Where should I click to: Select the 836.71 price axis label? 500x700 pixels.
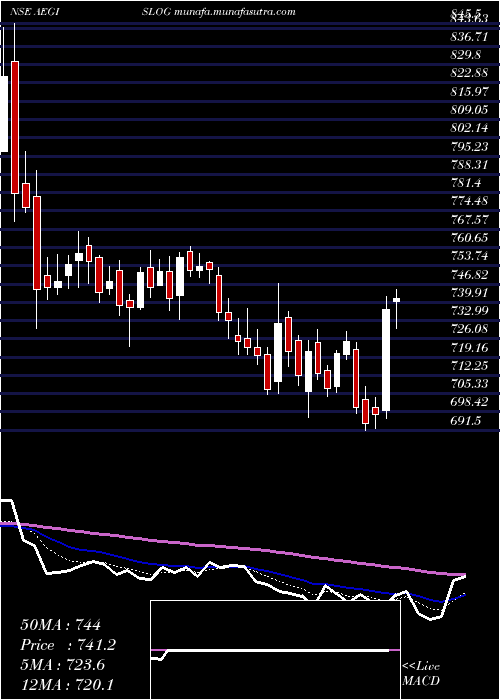point(469,37)
